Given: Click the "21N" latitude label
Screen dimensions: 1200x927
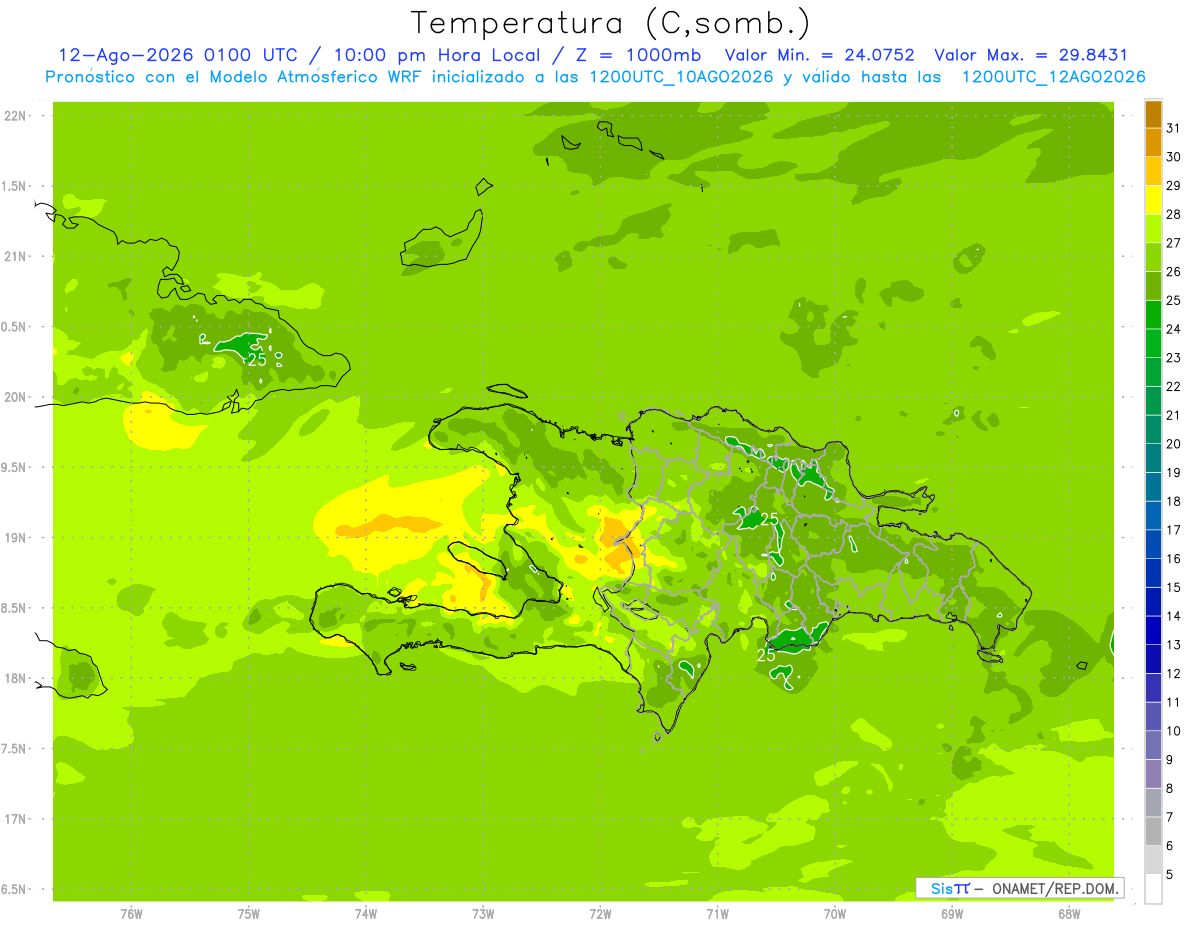Looking at the screenshot, I should (x=17, y=256).
